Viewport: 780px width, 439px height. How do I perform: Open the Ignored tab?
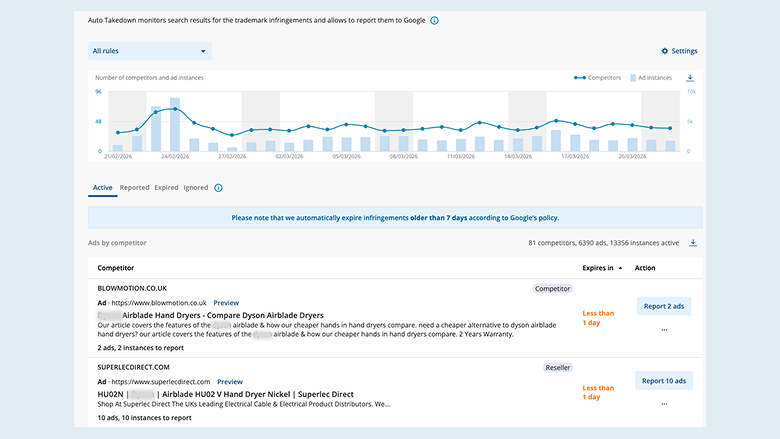195,187
